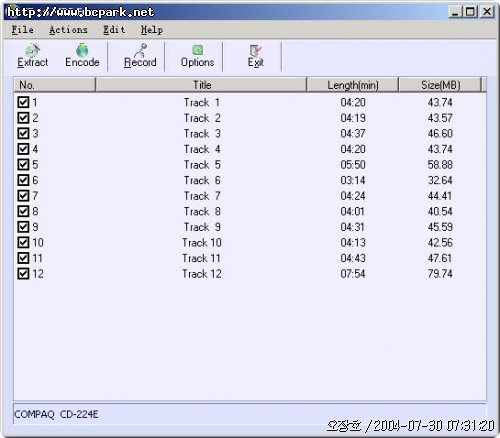
Task: Toggle the checkbox for track 5
Action: pyautogui.click(x=23, y=164)
